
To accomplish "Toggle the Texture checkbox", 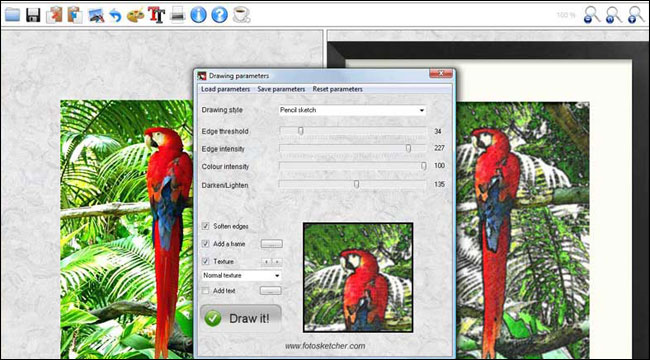I will point(205,261).
